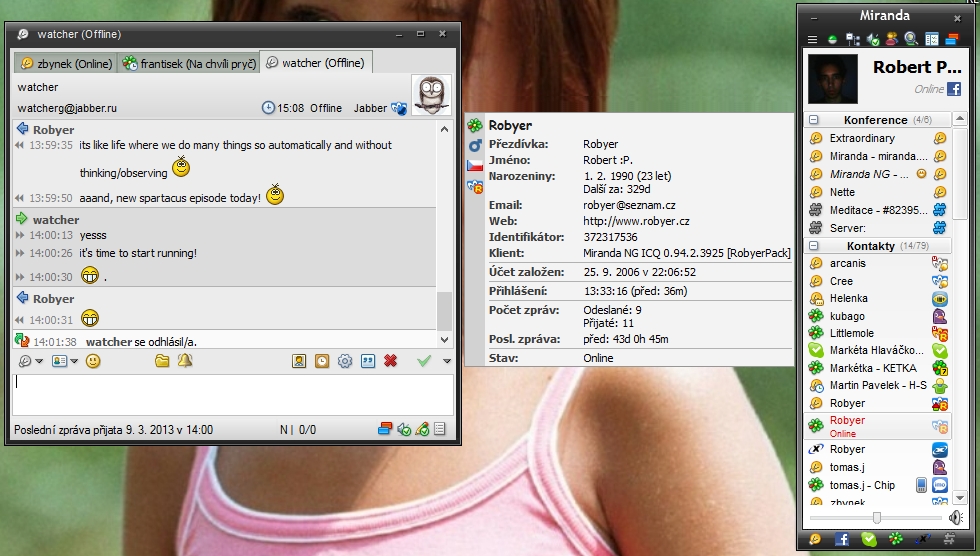Open Miranda's main menu hamburger button
This screenshot has height=556, width=980.
813,39
